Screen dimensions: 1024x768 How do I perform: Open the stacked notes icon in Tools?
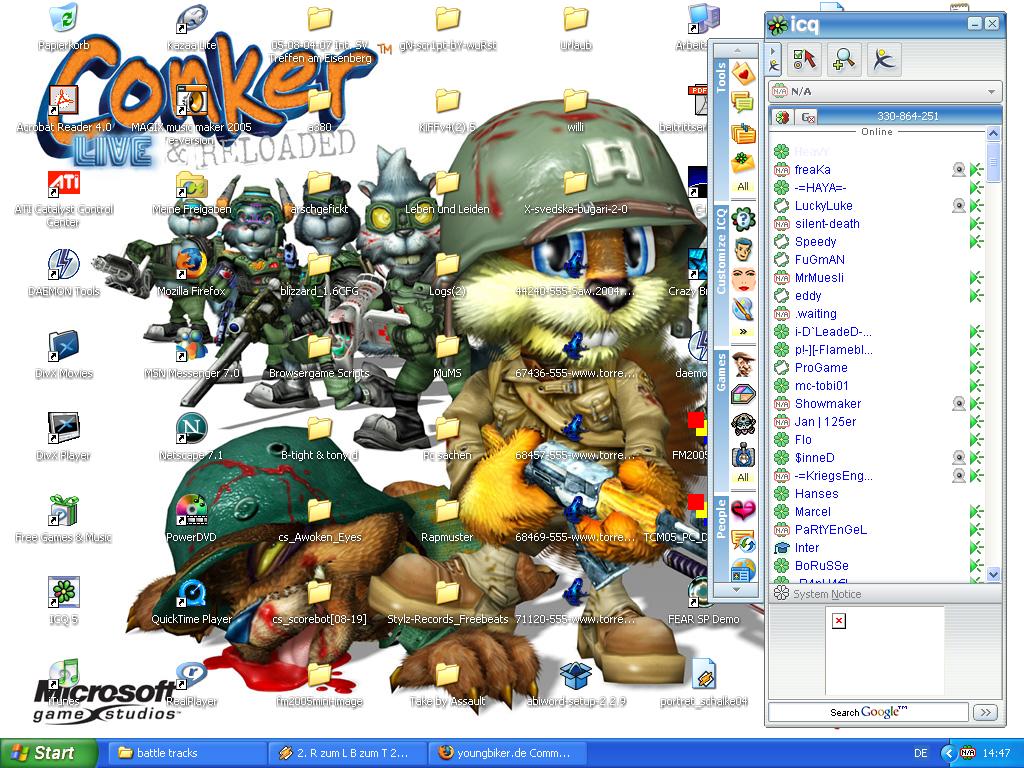pyautogui.click(x=743, y=133)
